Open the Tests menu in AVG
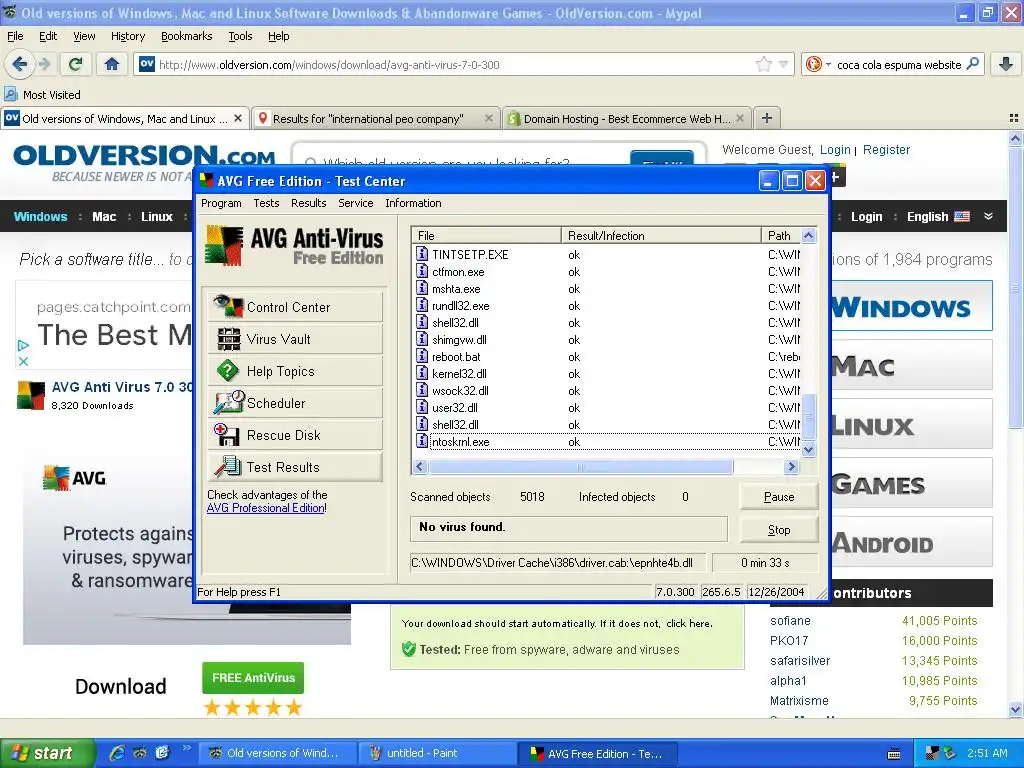 tap(266, 203)
